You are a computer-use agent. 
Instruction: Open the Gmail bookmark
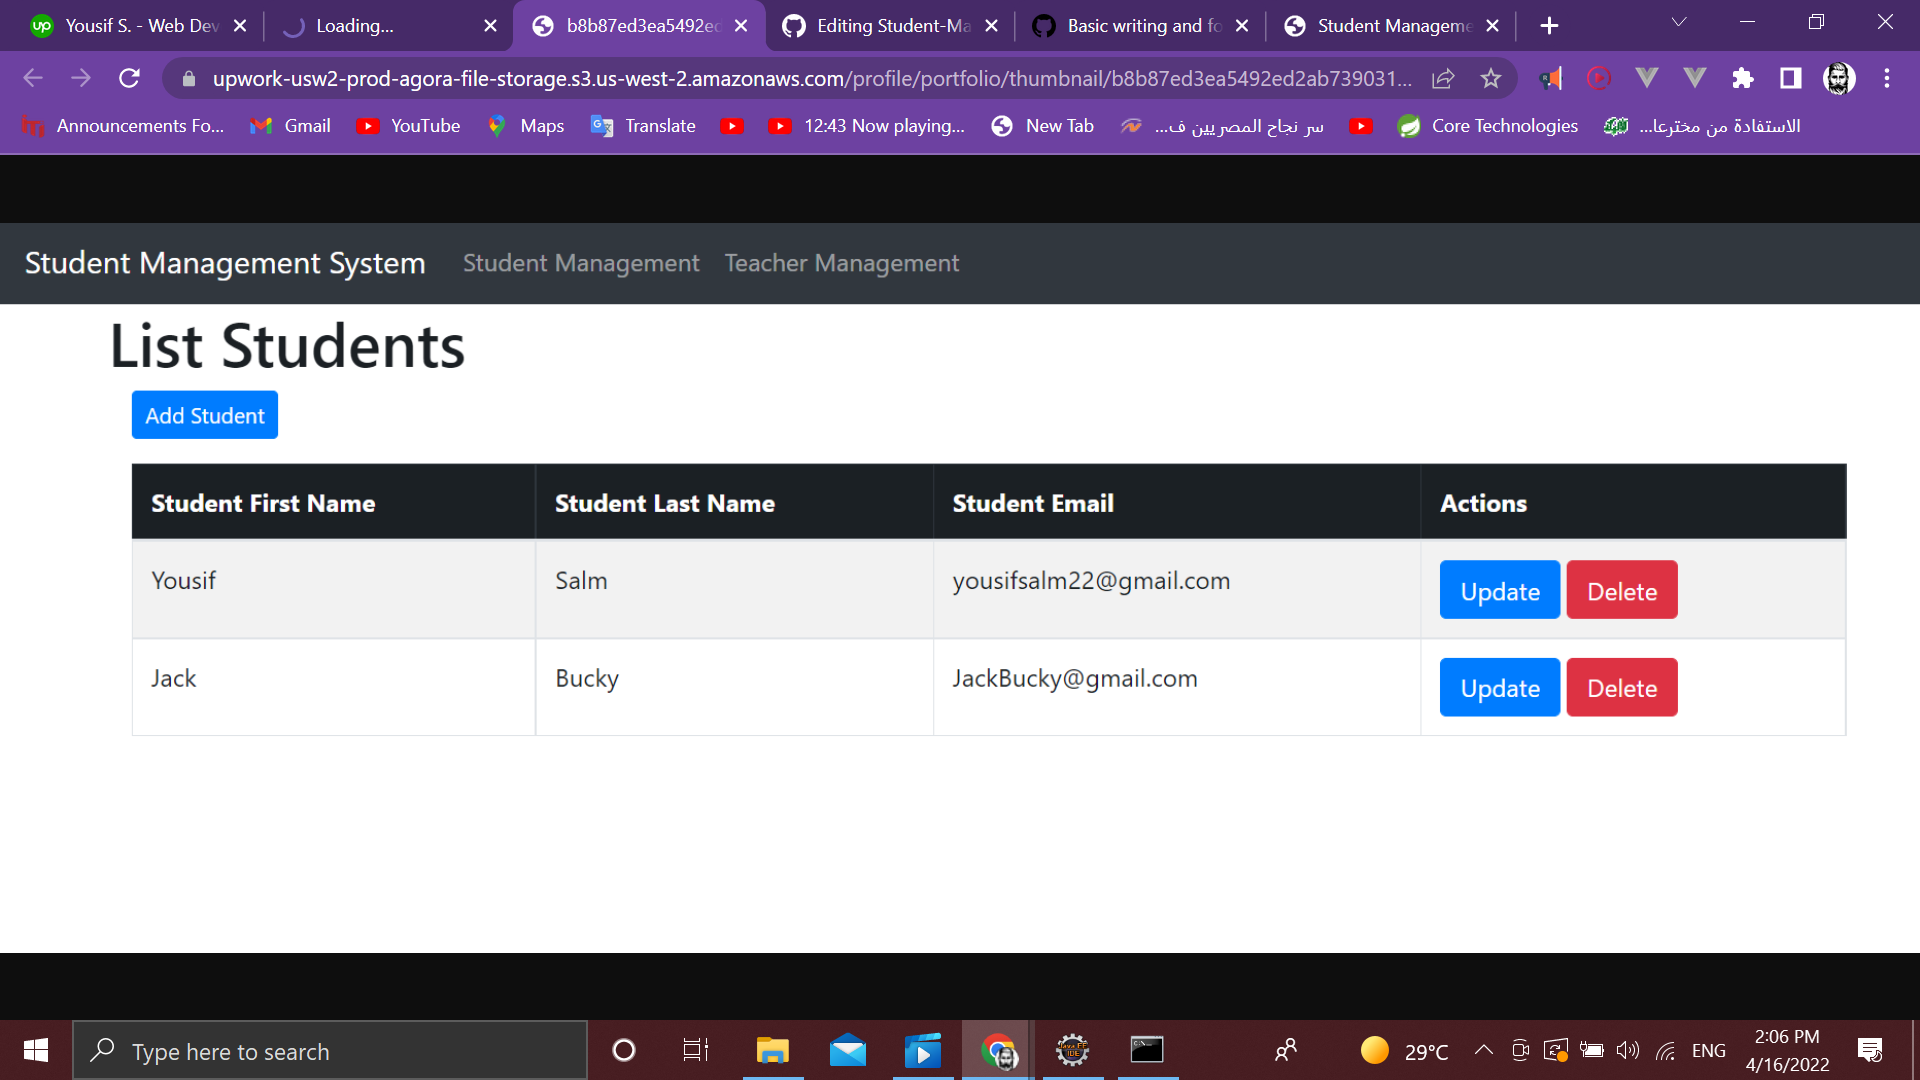[x=289, y=126]
